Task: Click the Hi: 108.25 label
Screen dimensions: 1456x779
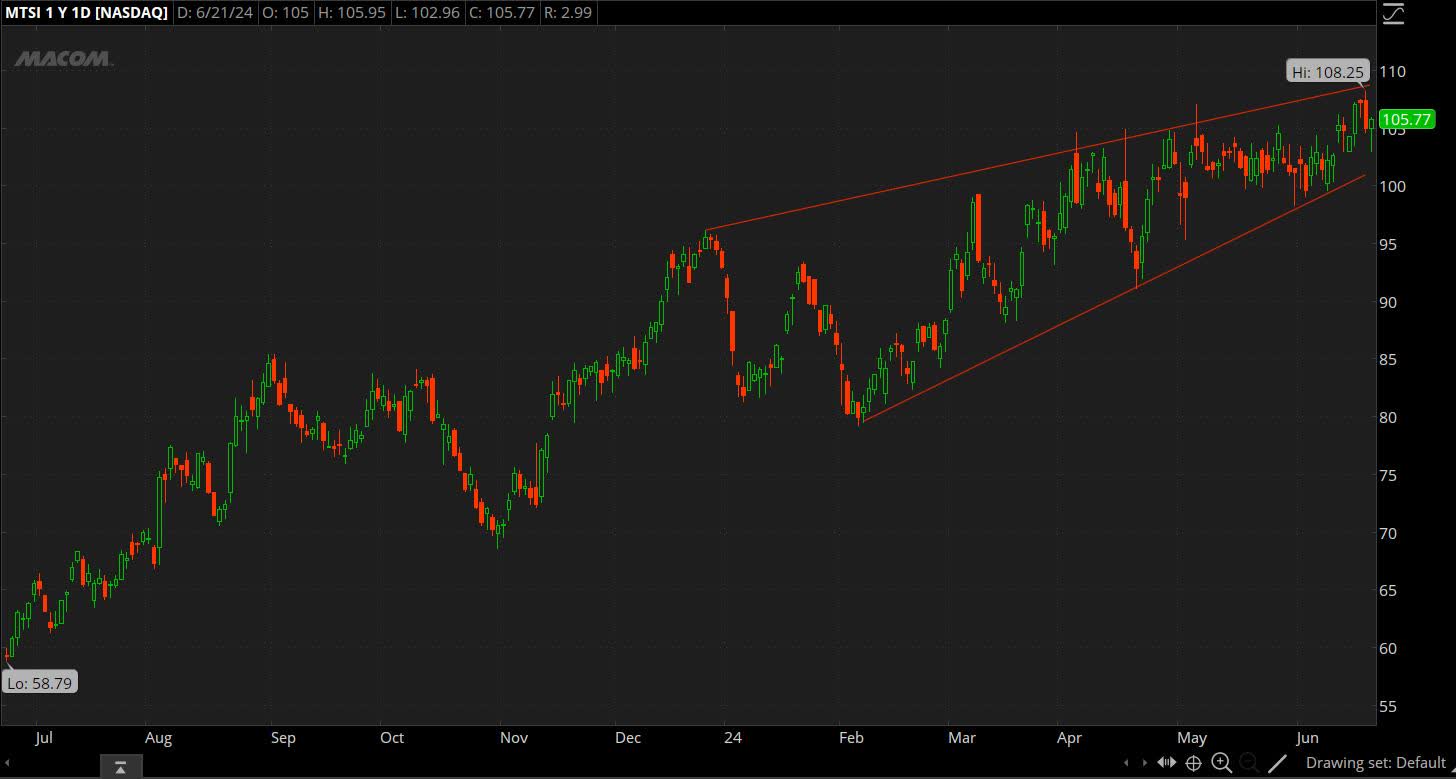Action: tap(1327, 71)
